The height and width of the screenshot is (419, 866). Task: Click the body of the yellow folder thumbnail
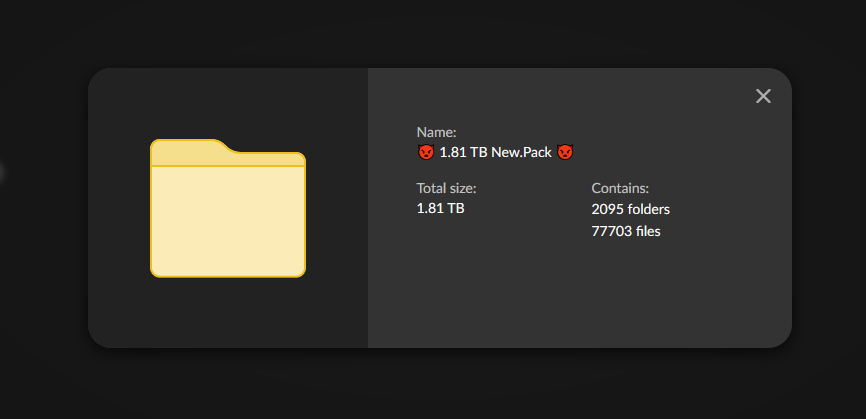[x=228, y=221]
